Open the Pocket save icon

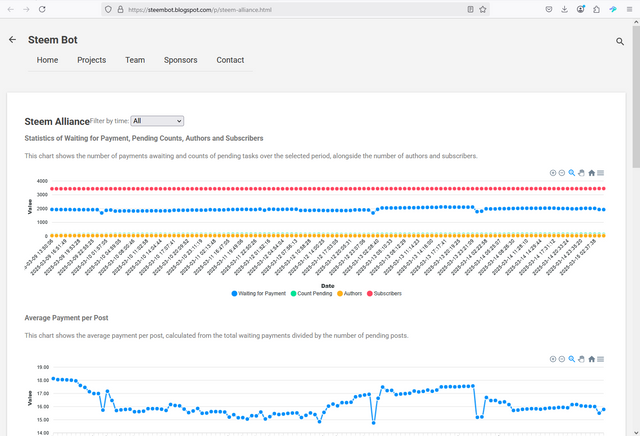pyautogui.click(x=549, y=9)
